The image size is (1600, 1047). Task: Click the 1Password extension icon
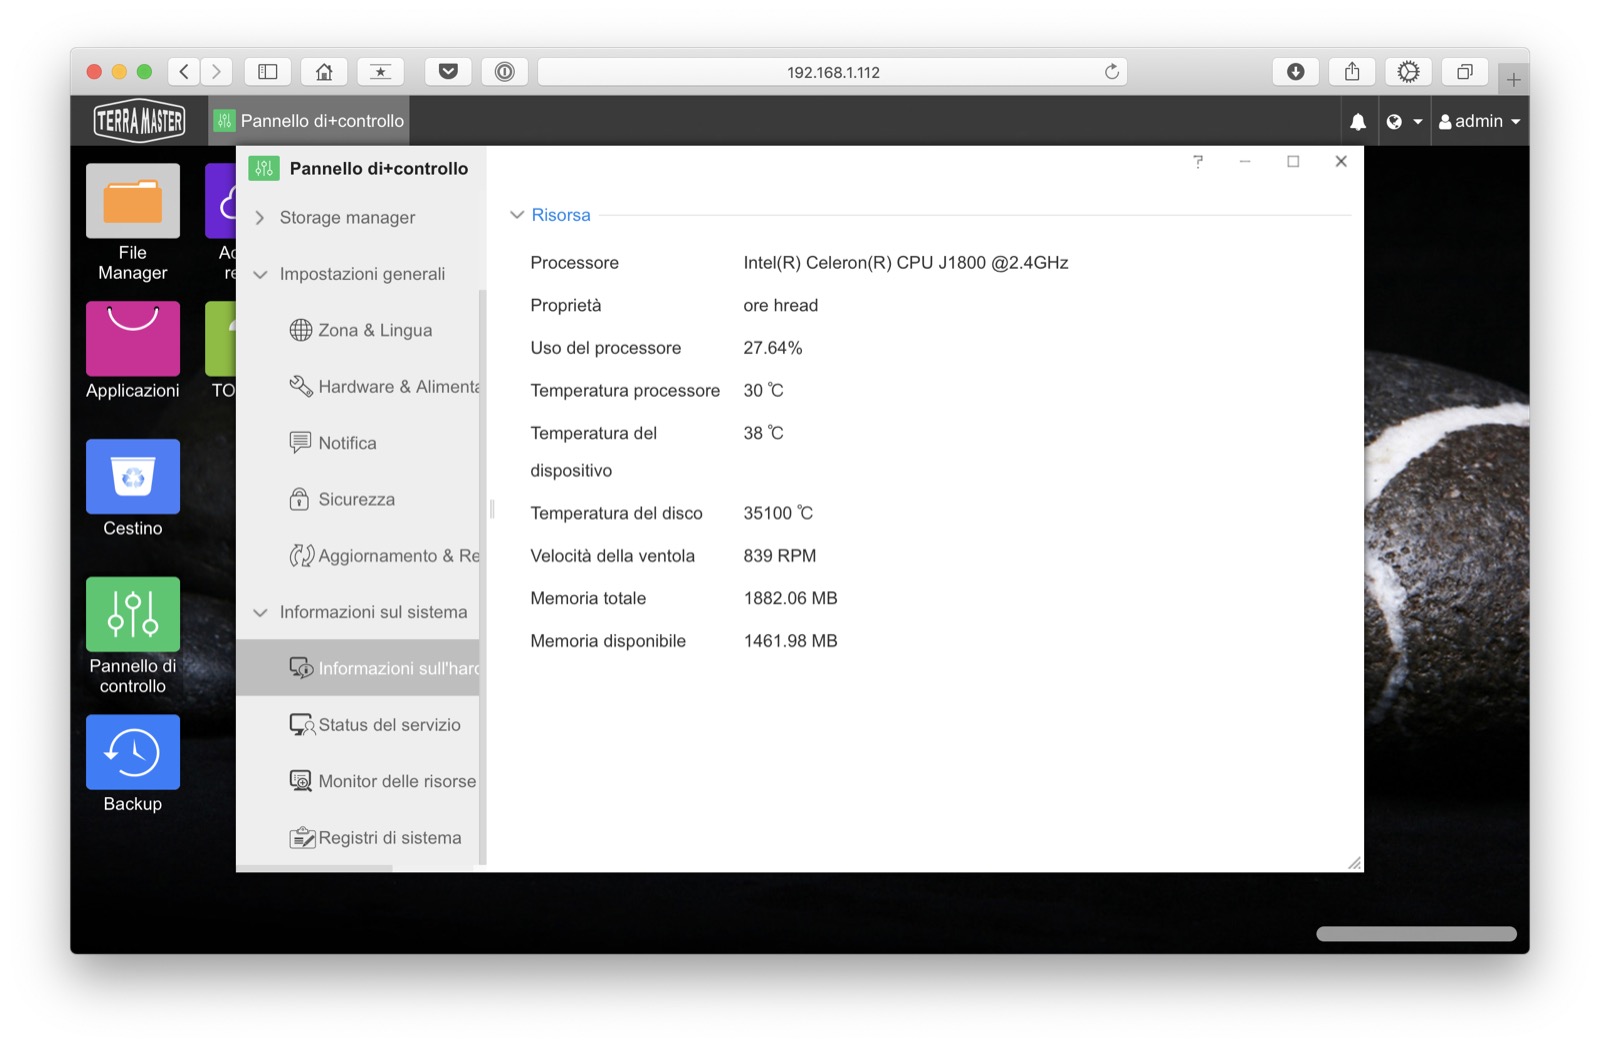505,72
